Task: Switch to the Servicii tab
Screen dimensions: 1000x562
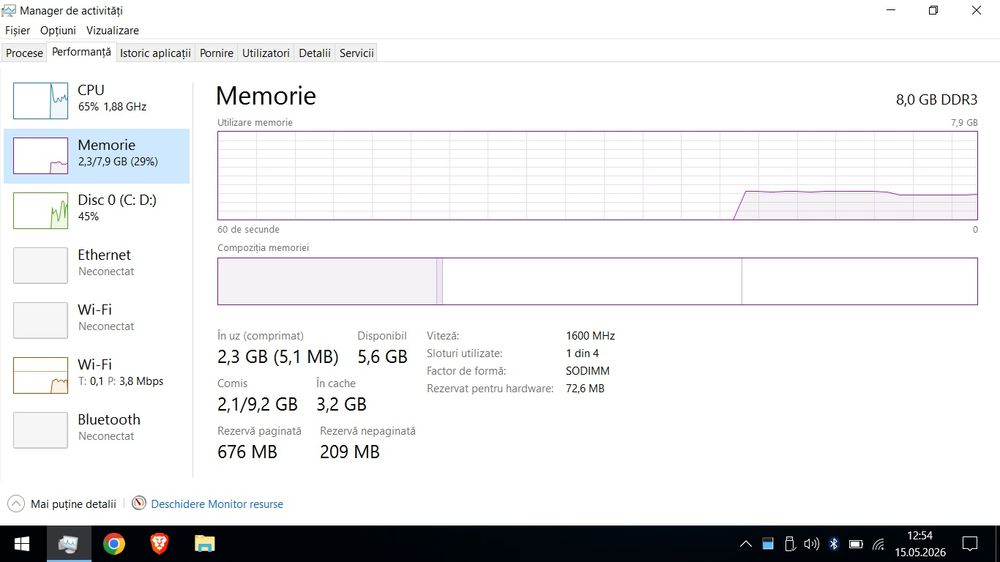Action: 357,53
